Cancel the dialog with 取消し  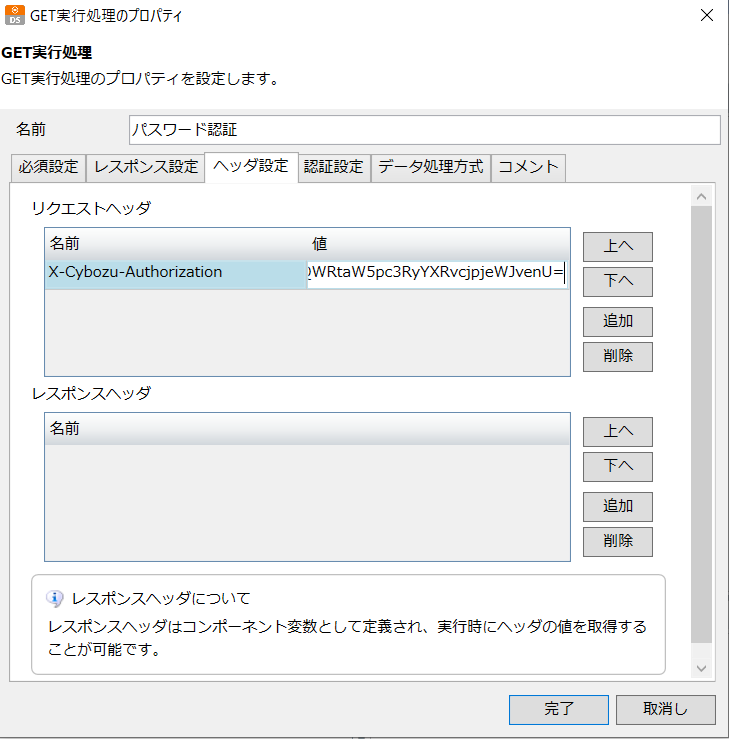tap(665, 710)
